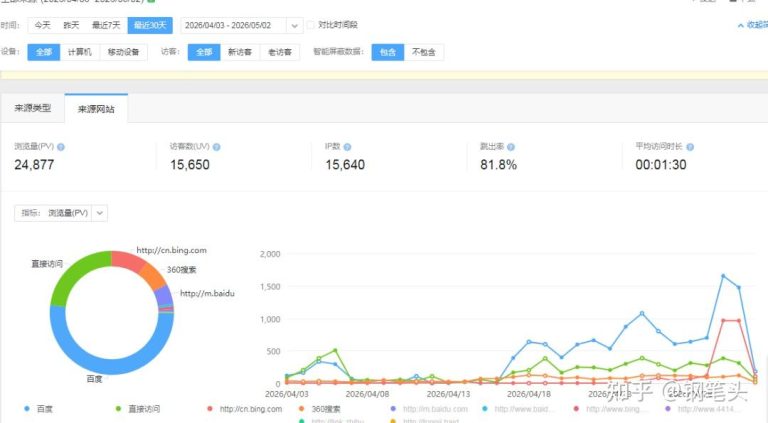This screenshot has width=768, height=423.
Task: Click the 2026/04/18 axis label
Action: pyautogui.click(x=529, y=394)
